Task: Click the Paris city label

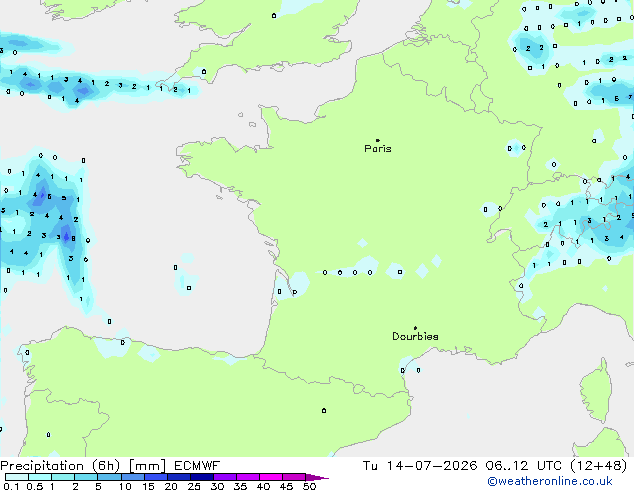Action: 378,149
